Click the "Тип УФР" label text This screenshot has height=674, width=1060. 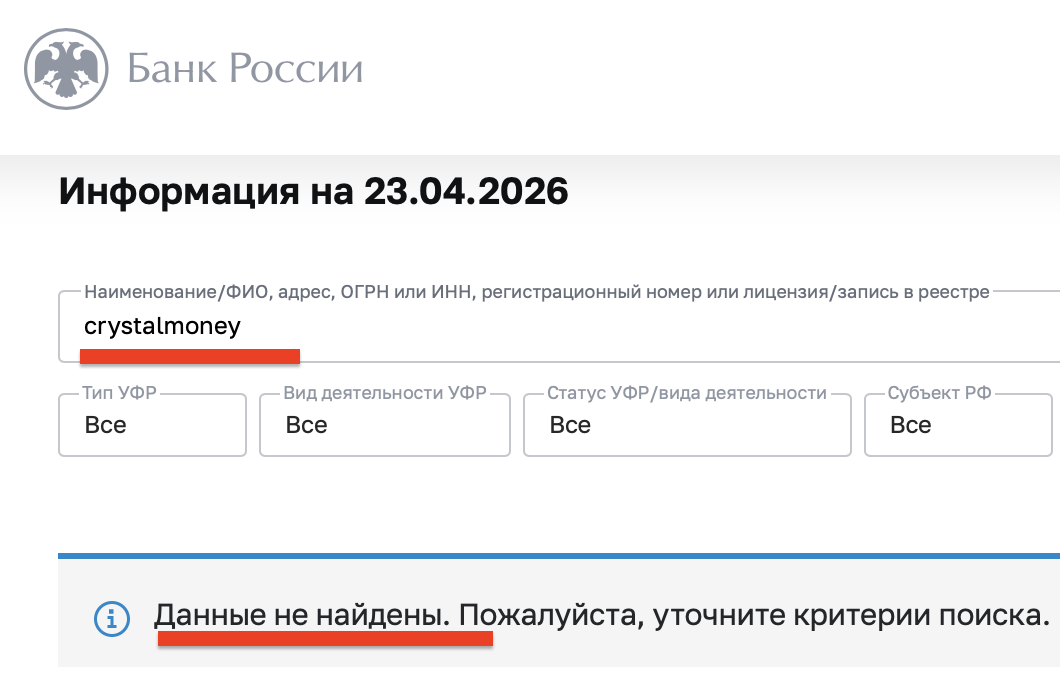pos(120,393)
